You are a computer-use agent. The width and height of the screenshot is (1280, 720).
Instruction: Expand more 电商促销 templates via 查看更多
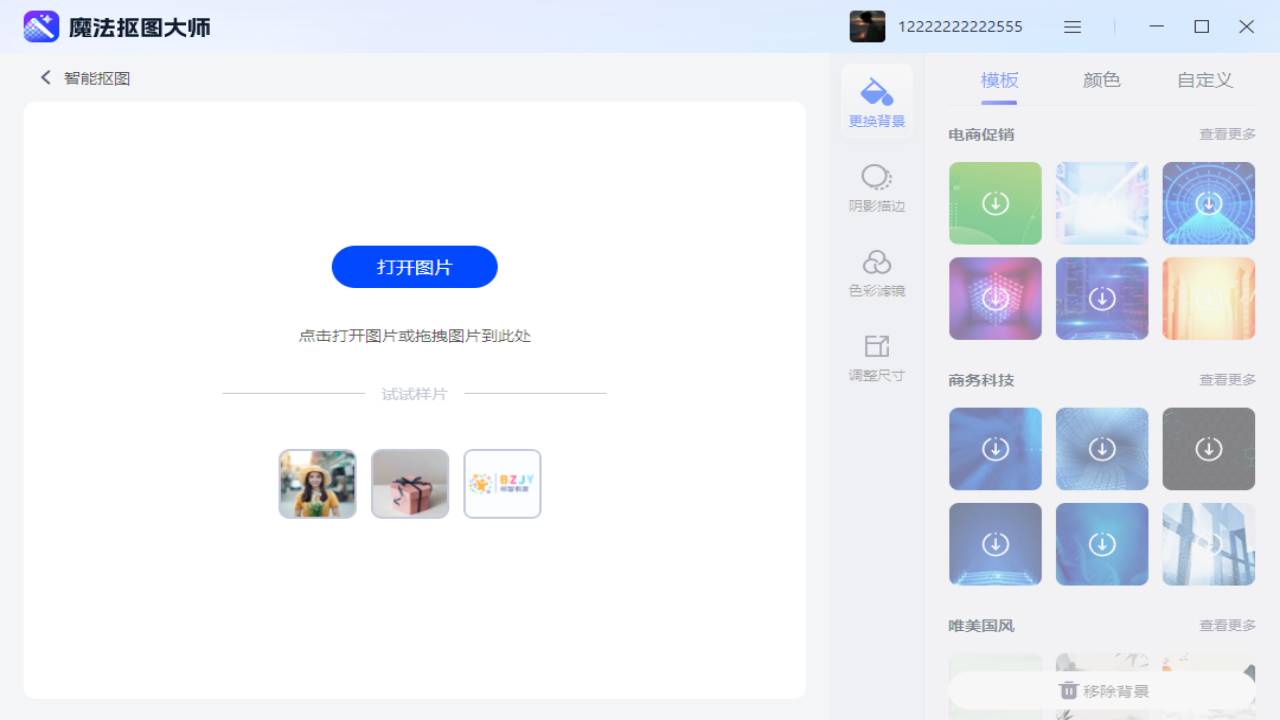(x=1228, y=133)
